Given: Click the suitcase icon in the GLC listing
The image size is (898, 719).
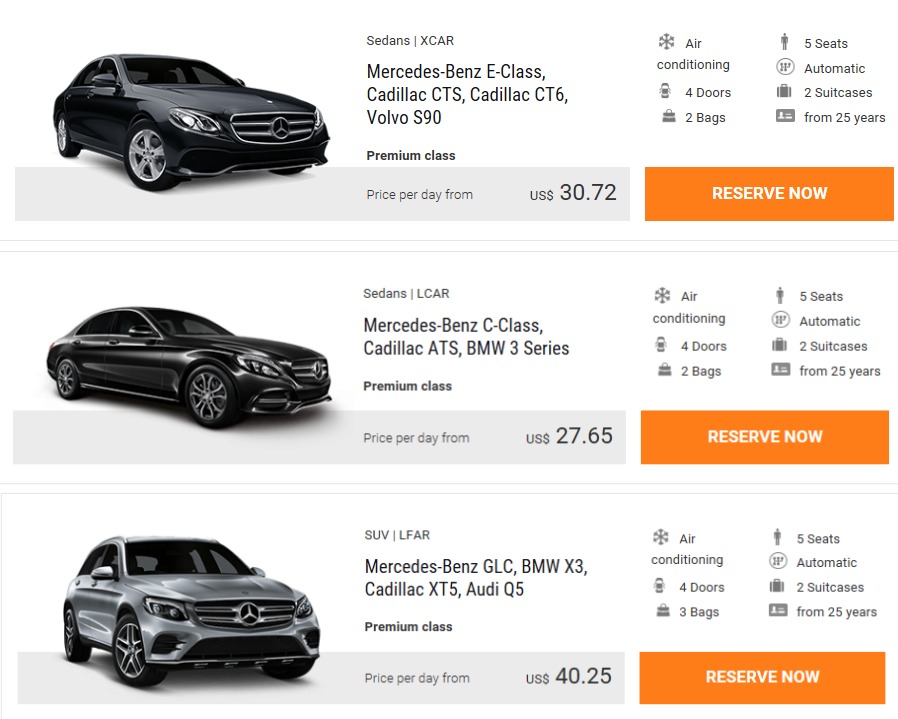Looking at the screenshot, I should (x=777, y=586).
